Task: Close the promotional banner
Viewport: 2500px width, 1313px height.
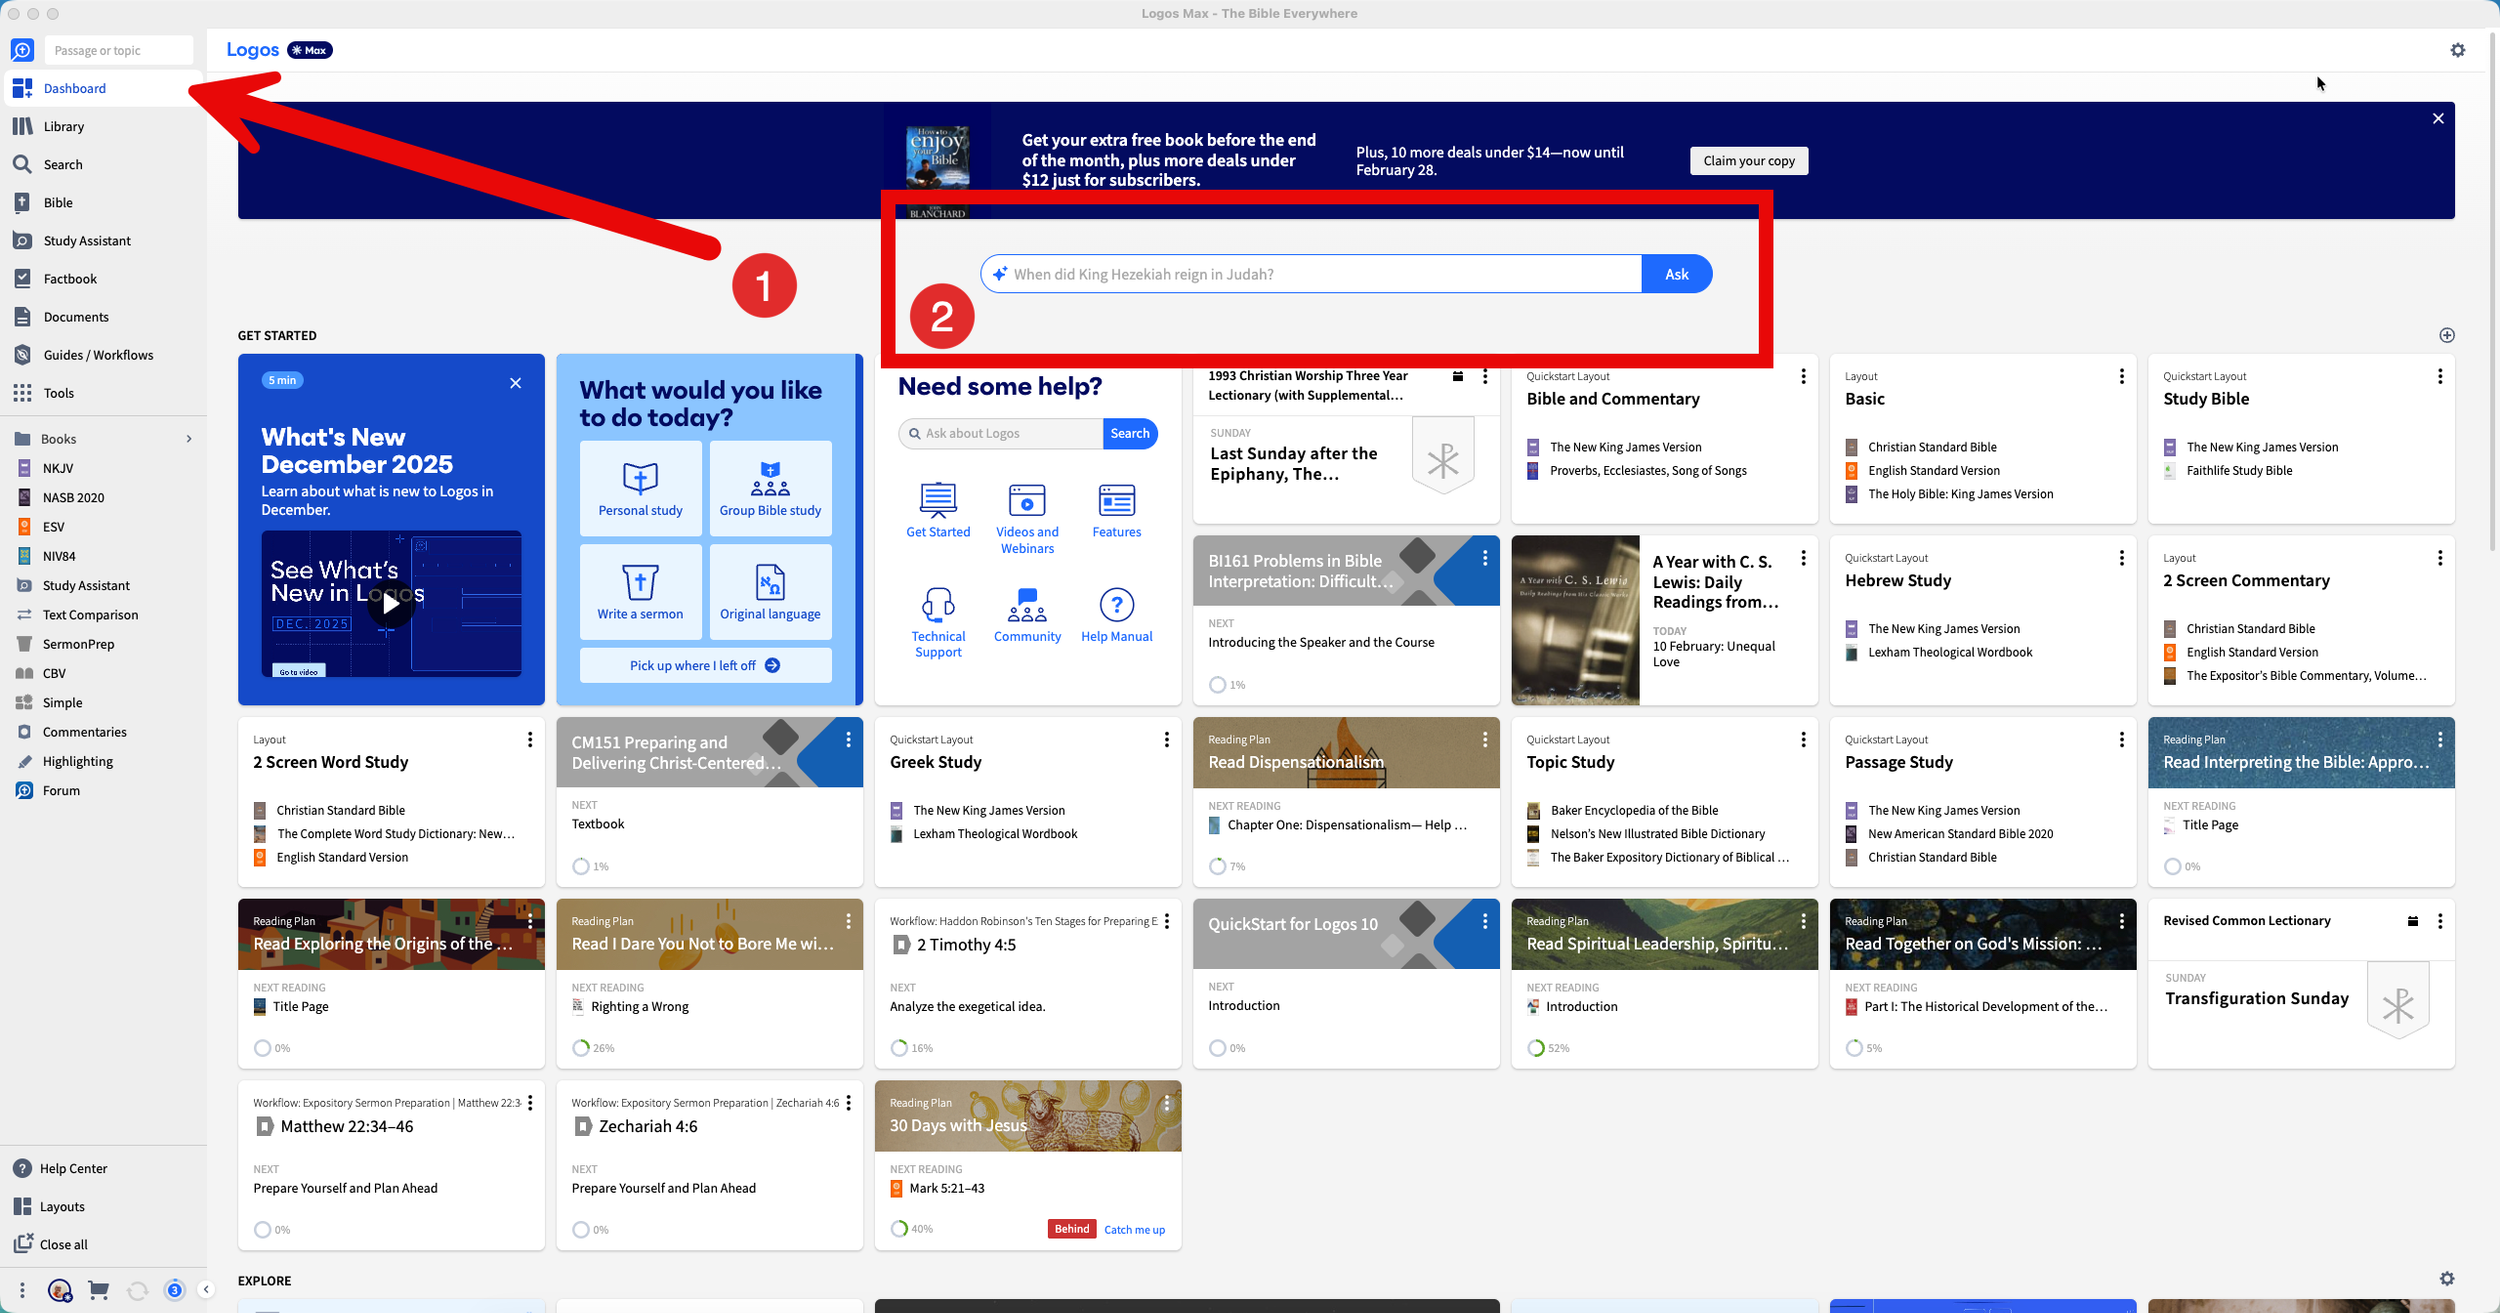Action: coord(2438,119)
